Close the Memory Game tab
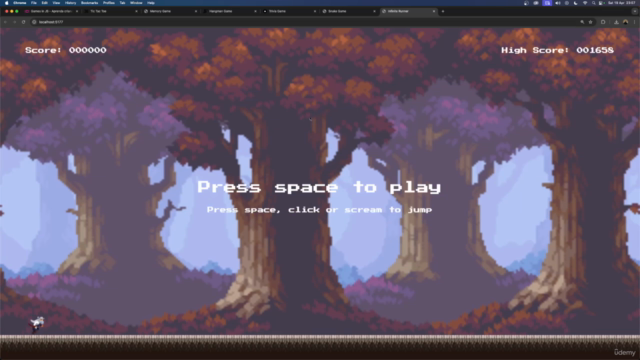 coord(196,11)
